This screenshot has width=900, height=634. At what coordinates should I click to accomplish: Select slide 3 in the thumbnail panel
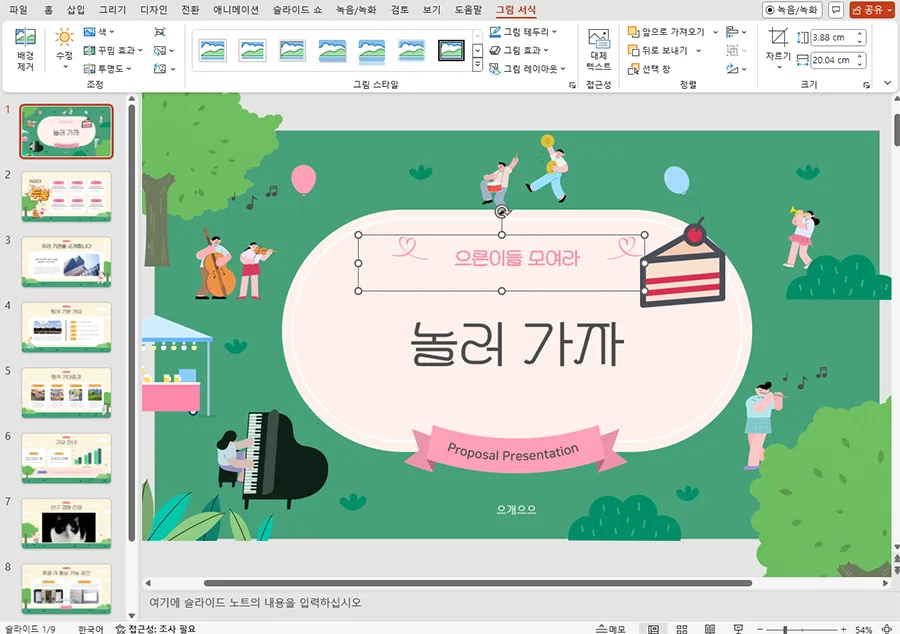[65, 260]
